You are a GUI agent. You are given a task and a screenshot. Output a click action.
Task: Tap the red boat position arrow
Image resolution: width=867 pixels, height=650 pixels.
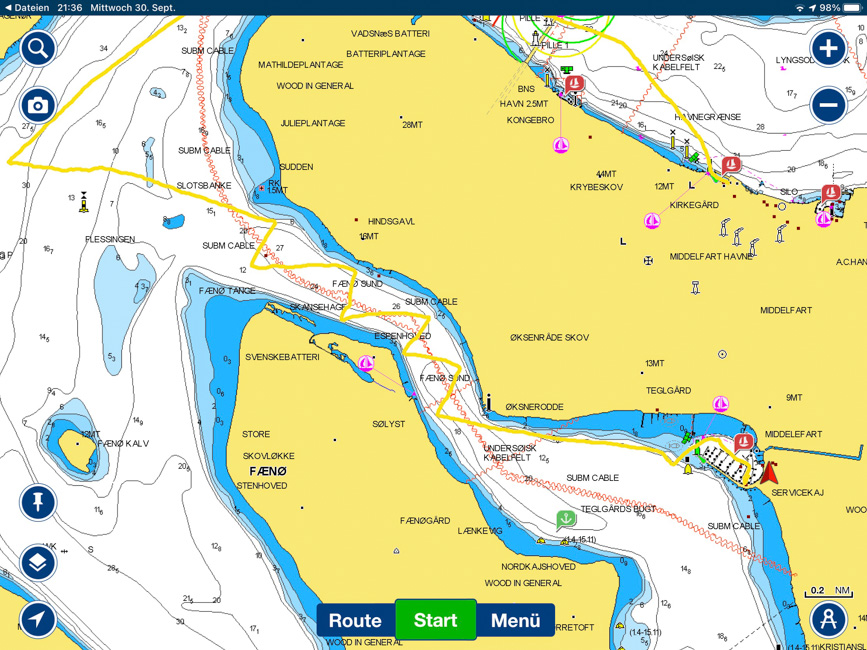click(x=768, y=472)
